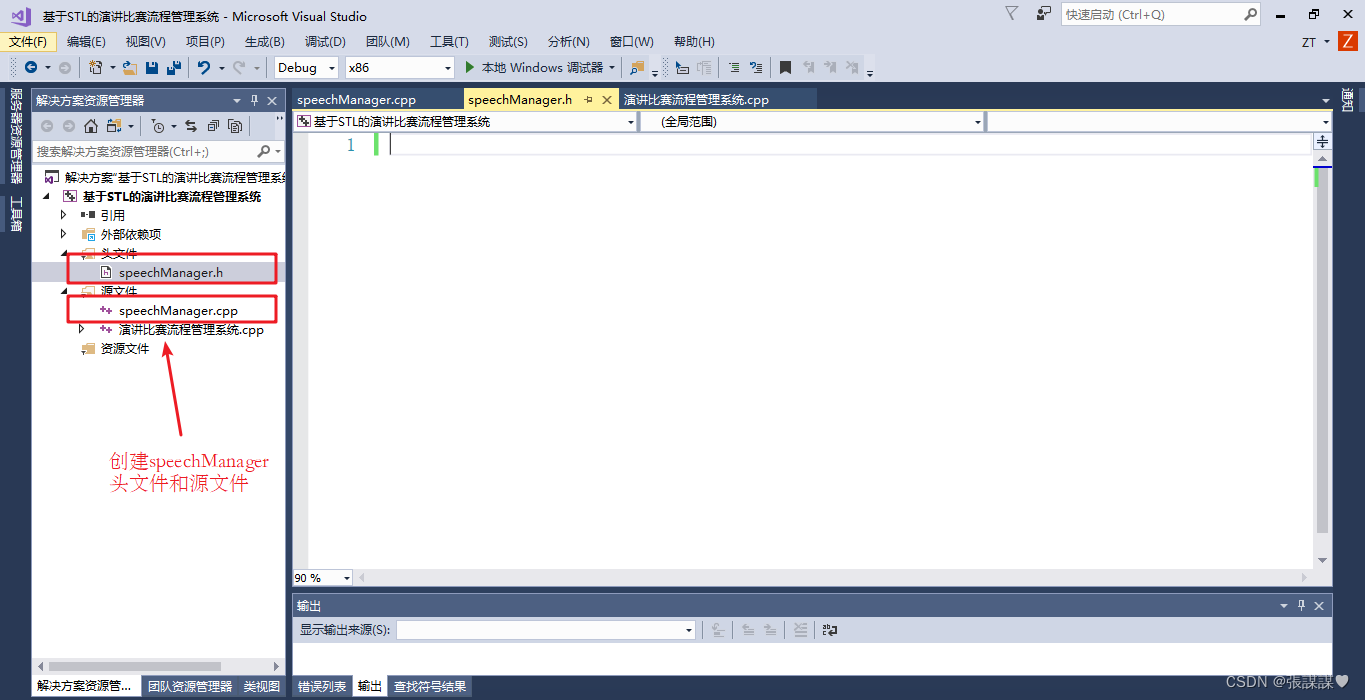
Task: Click the search magnifier in quick launch
Action: 1251,14
